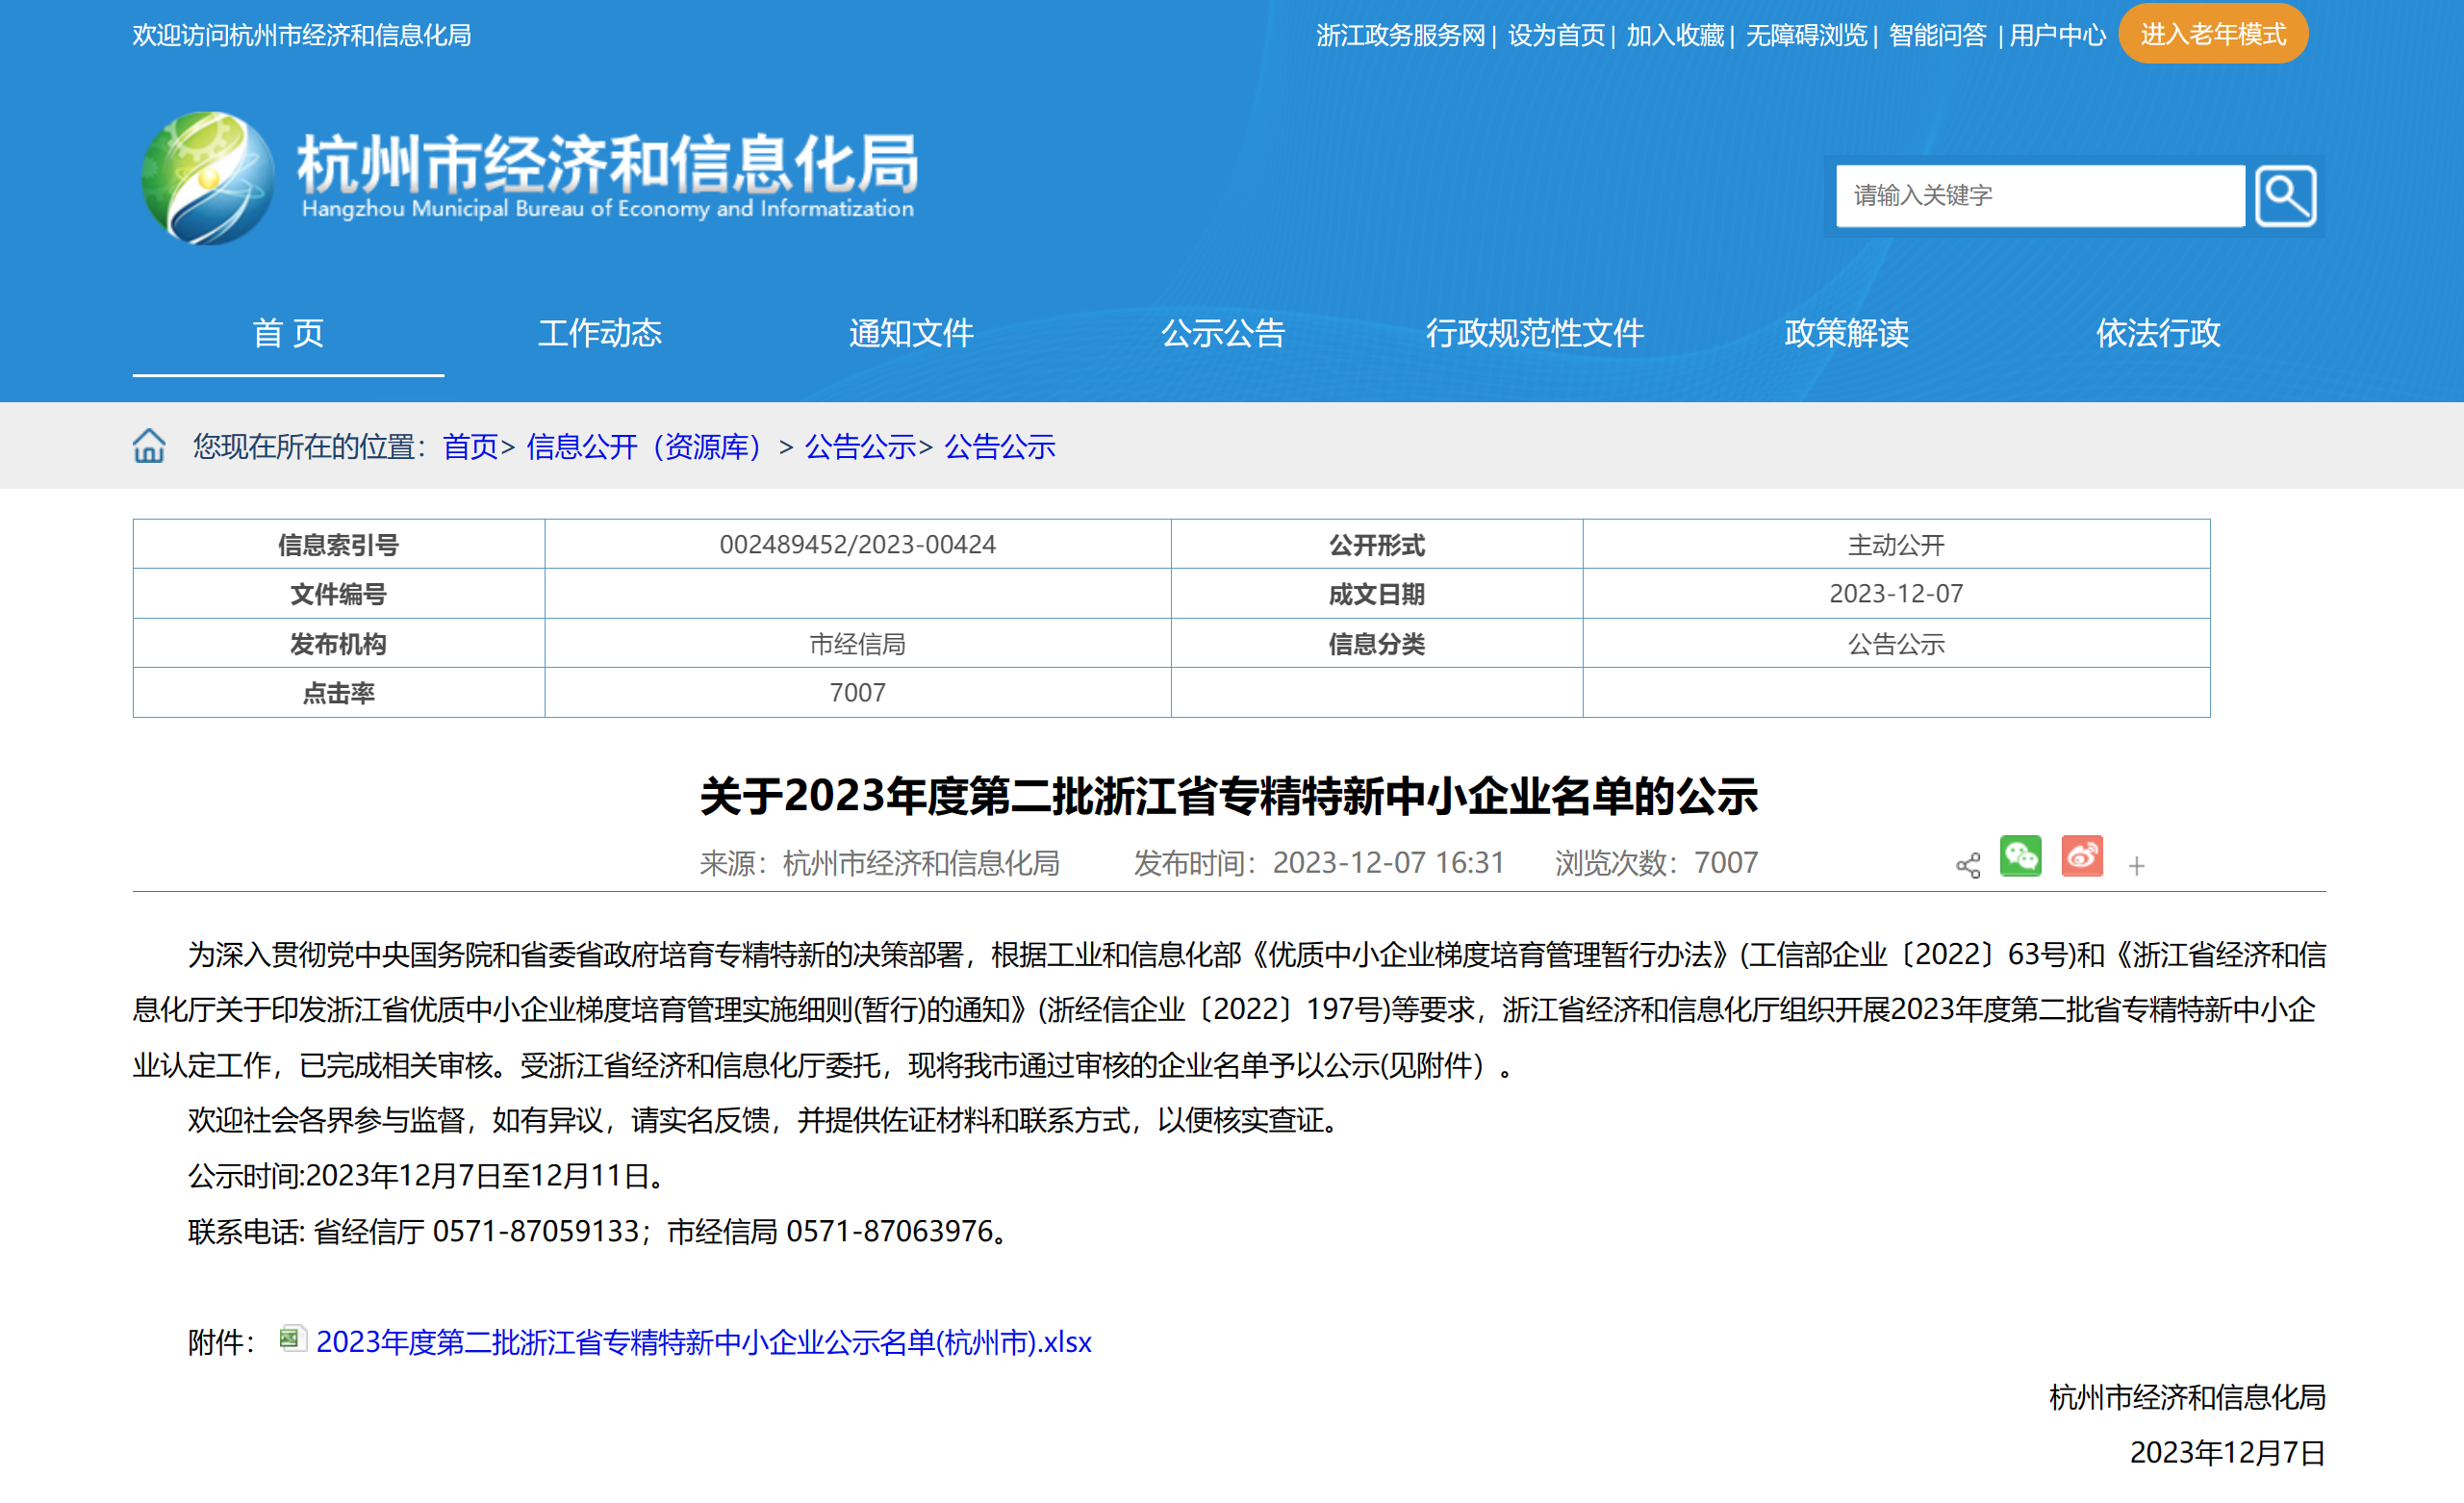Click the Weibo share icon
2464x1503 pixels.
tap(2082, 857)
